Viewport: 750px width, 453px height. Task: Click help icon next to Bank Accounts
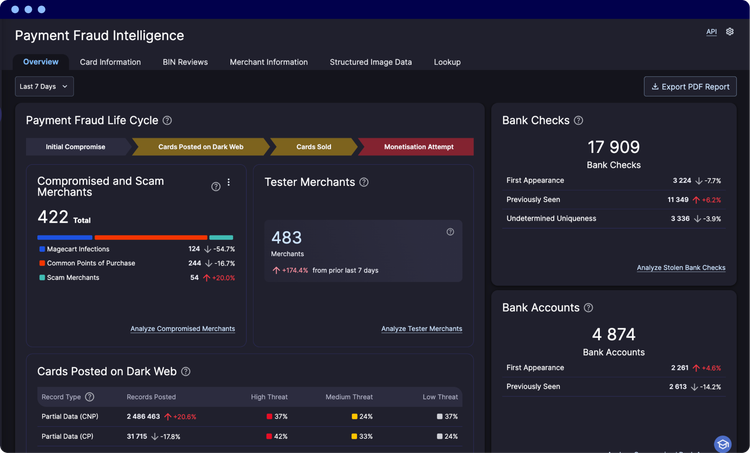coord(588,308)
